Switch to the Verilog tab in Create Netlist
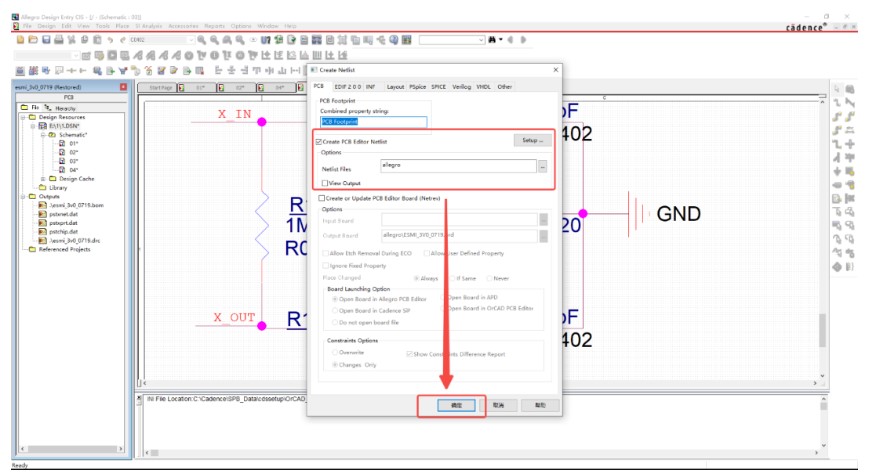Viewport: 871px width, 475px height. pyautogui.click(x=462, y=87)
